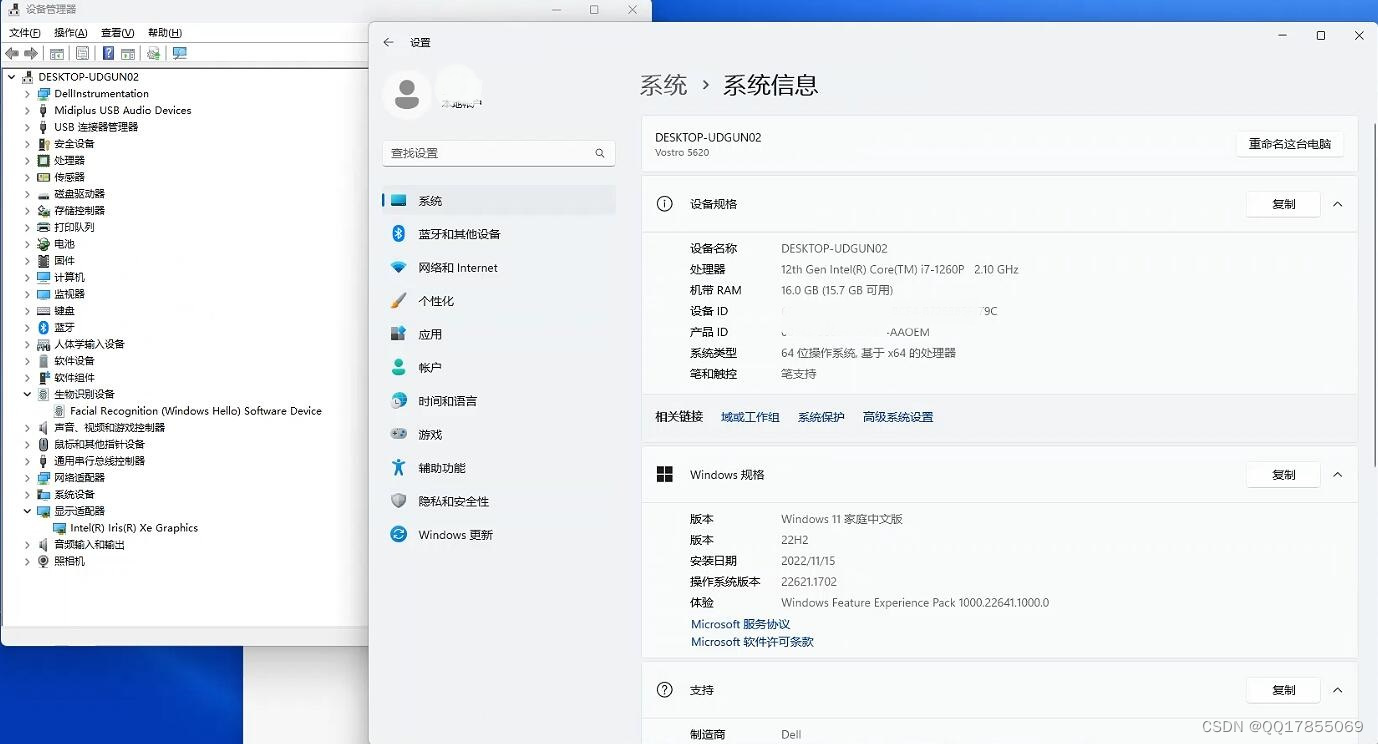Image resolution: width=1378 pixels, height=744 pixels.
Task: Click the Forward arrow in Device Manager toolbar
Action: pos(31,53)
